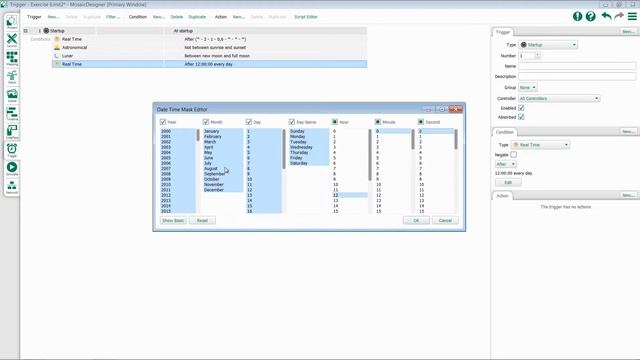Toggle the Day checkbox in mask editor
Screen dimensions: 640x360
point(249,122)
